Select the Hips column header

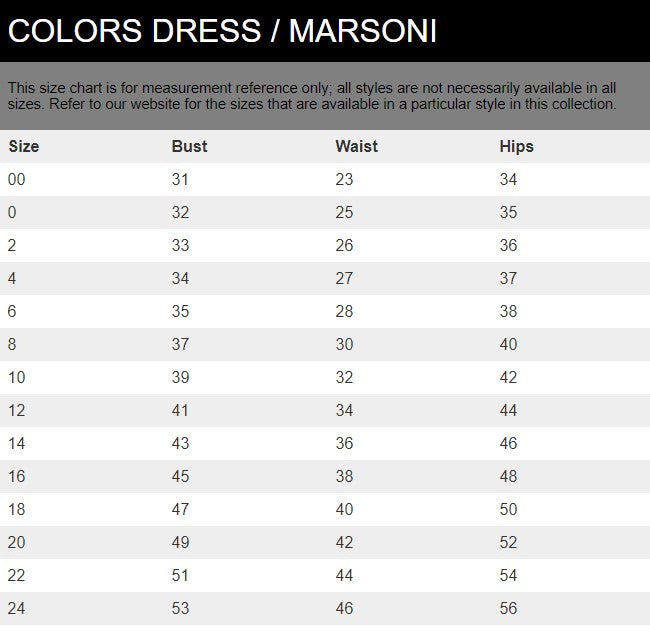coord(516,146)
